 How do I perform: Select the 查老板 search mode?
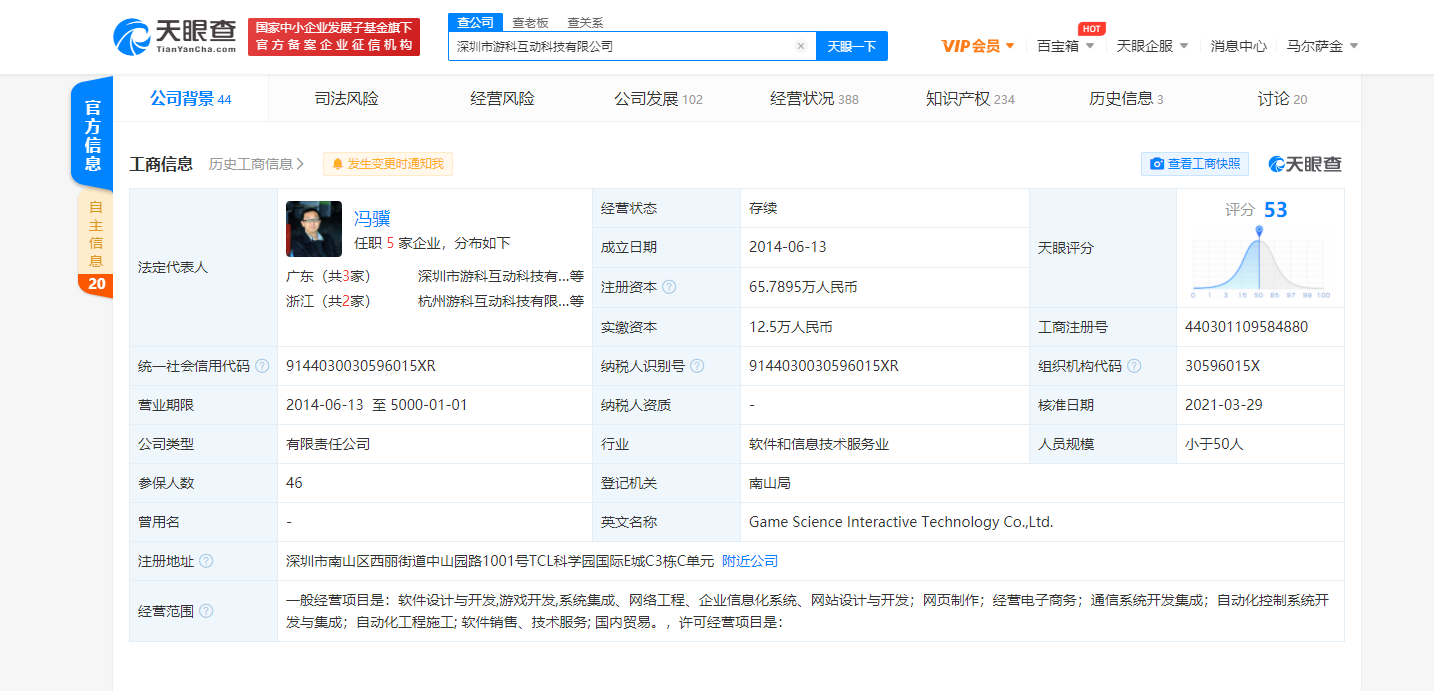529,22
